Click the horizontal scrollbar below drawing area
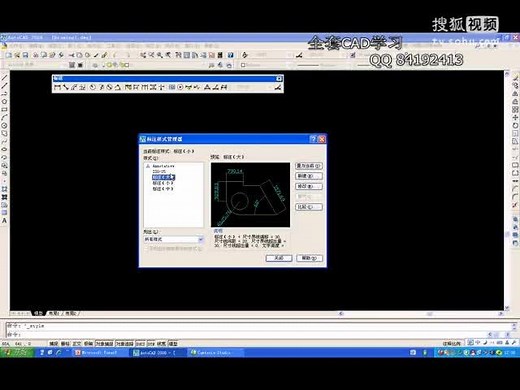 [422, 314]
